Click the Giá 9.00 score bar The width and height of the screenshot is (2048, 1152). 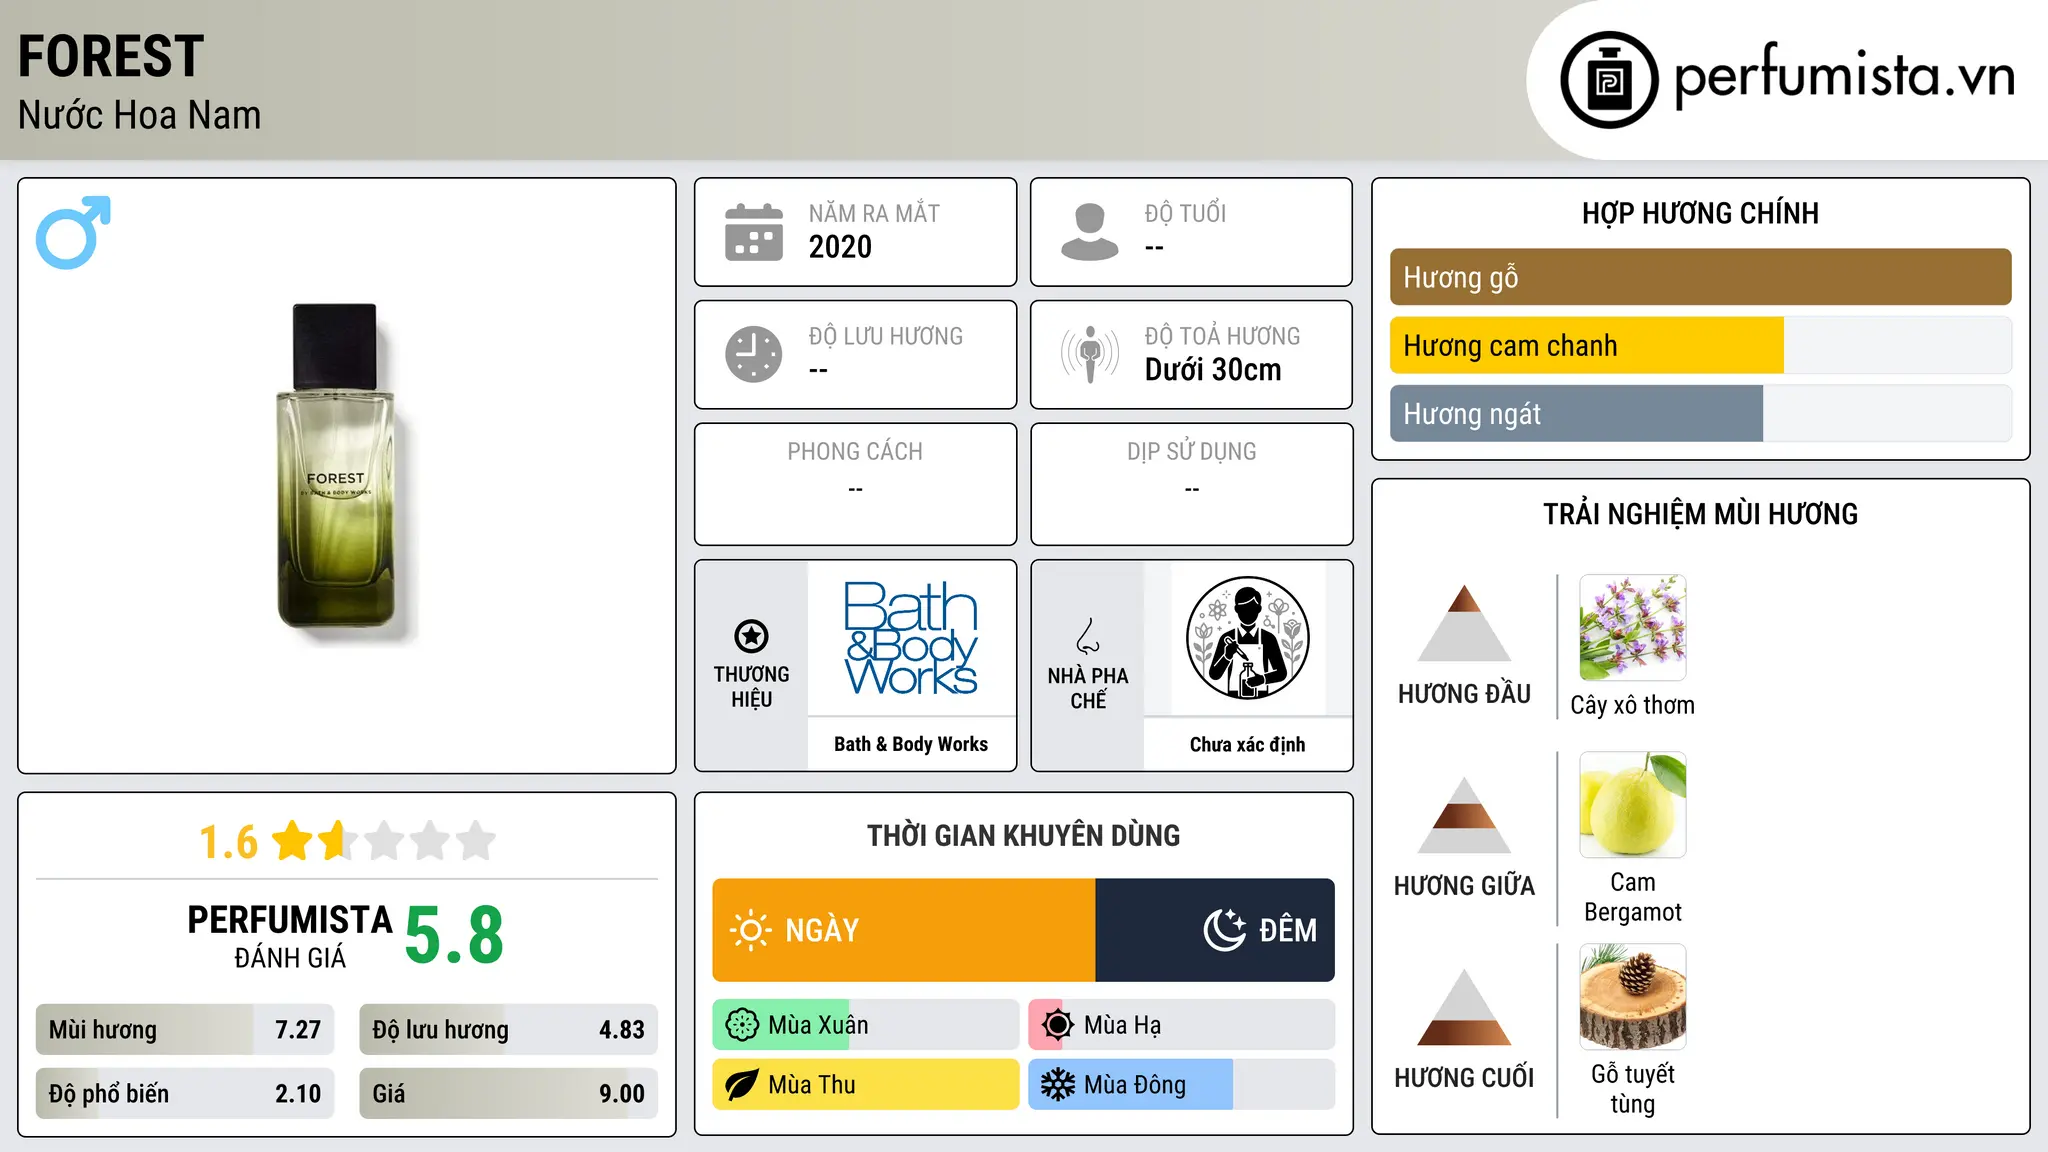(508, 1093)
